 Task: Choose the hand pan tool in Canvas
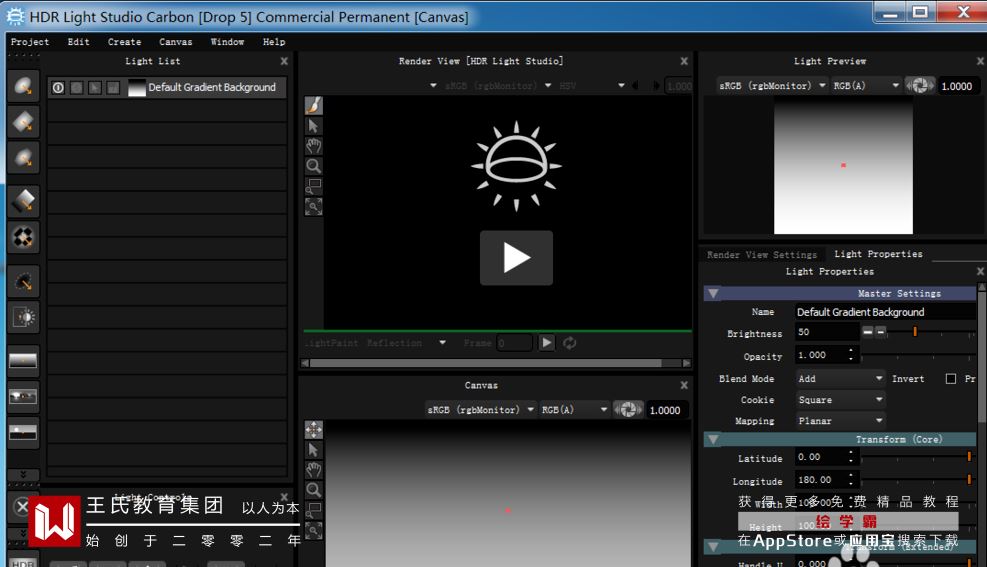pyautogui.click(x=313, y=470)
